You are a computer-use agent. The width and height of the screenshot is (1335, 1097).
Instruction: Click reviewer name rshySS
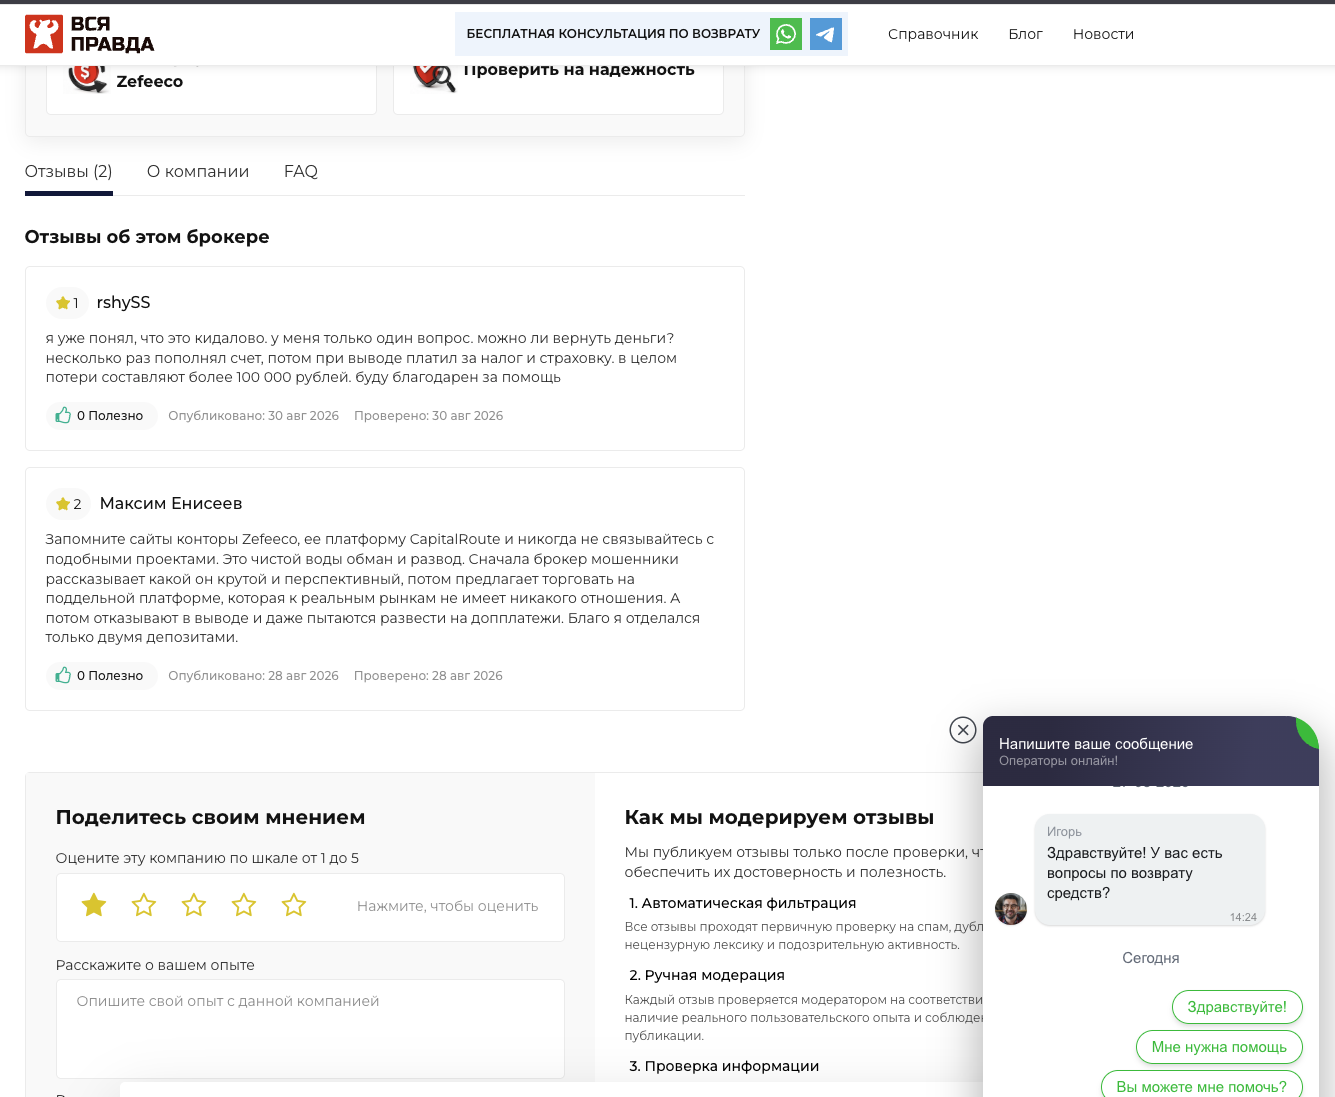(x=123, y=302)
